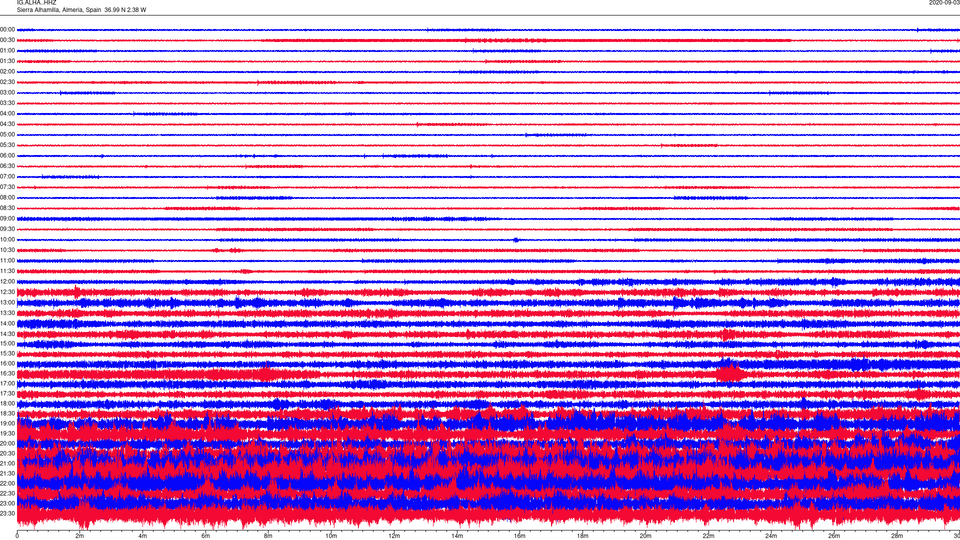
Task: Click the '14:30' time label
Action: coord(7,334)
